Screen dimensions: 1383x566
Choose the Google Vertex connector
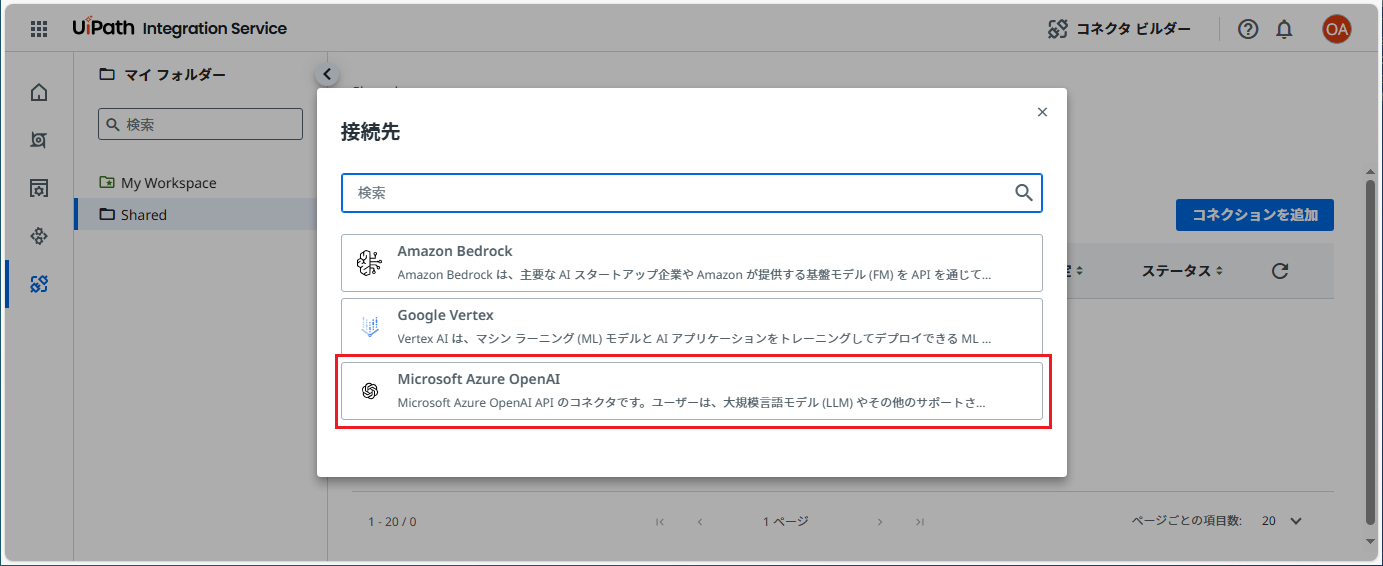(692, 327)
